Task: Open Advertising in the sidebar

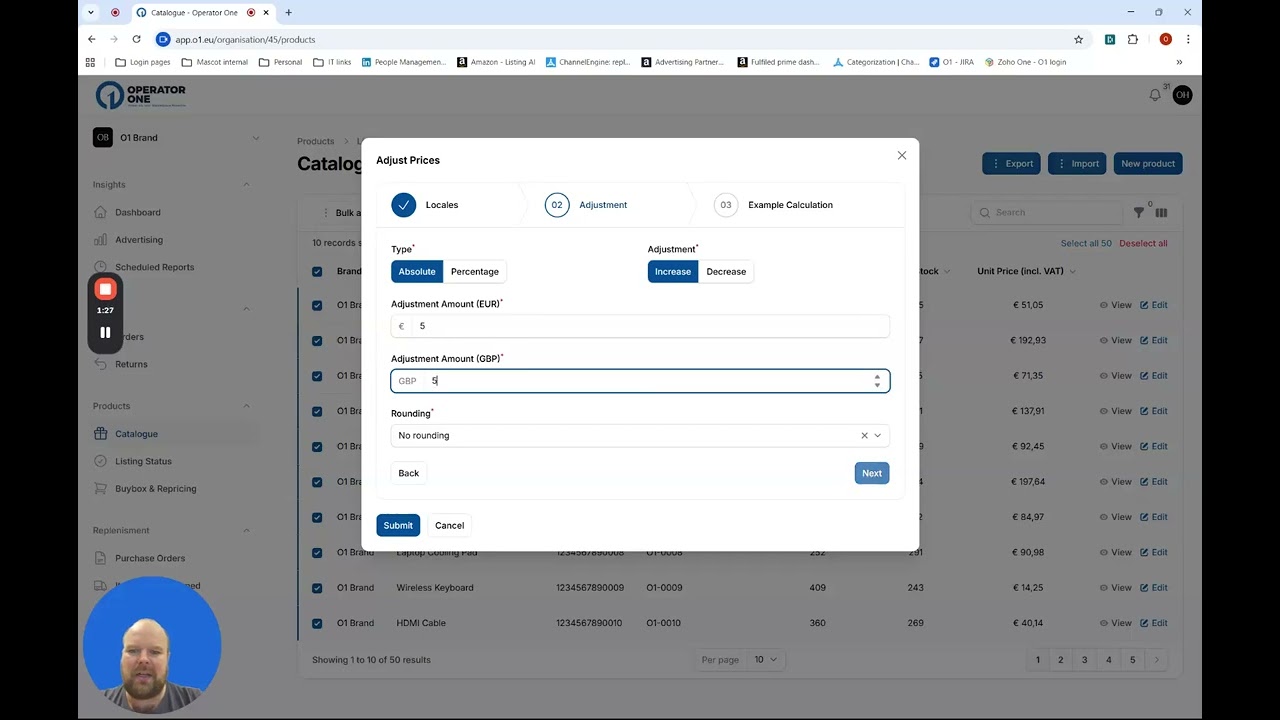Action: pyautogui.click(x=138, y=240)
